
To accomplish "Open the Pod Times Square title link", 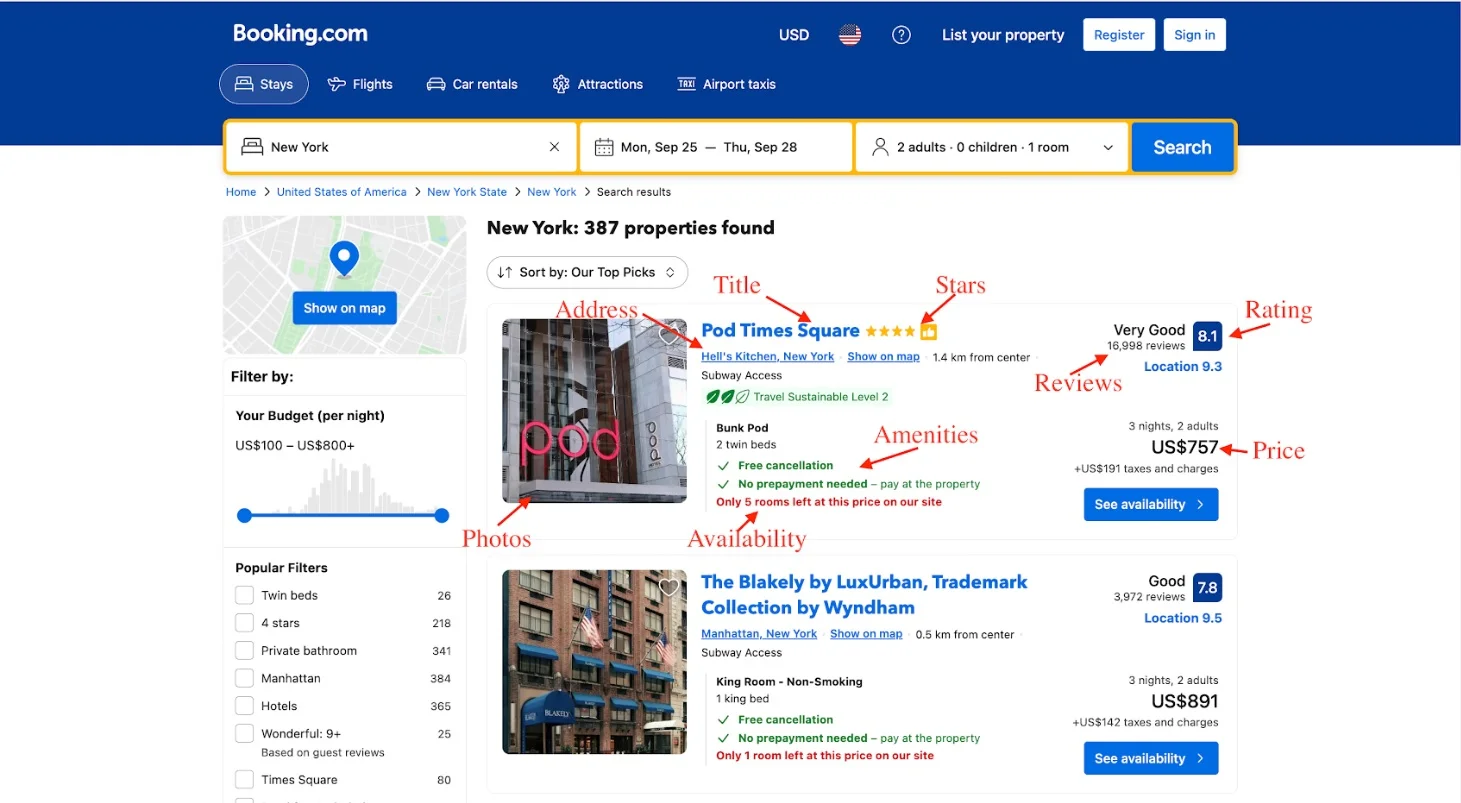I will click(x=780, y=331).
